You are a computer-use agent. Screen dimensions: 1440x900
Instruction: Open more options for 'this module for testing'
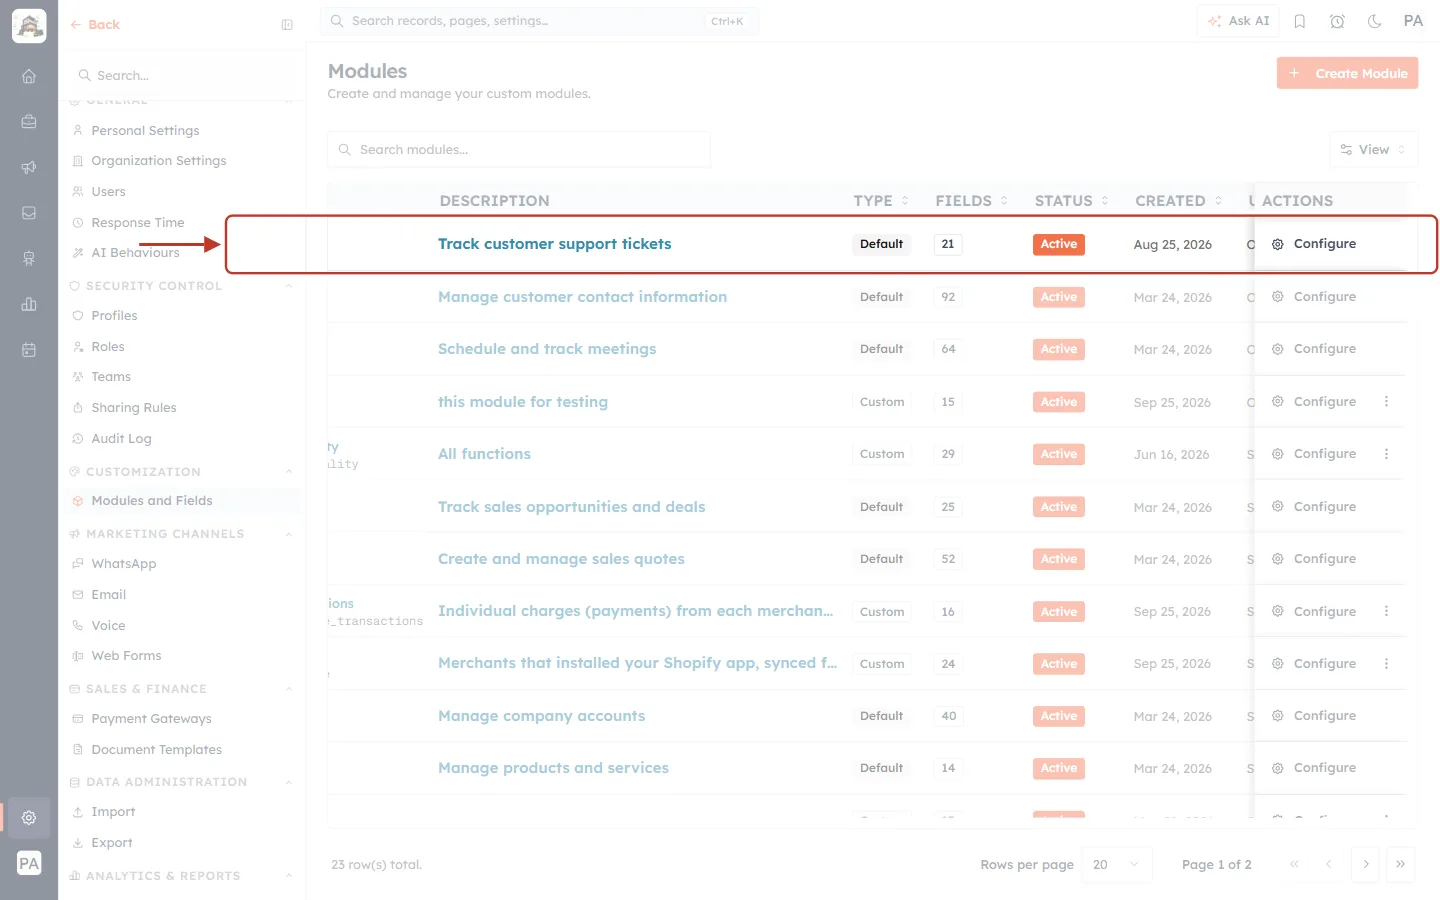click(1386, 402)
